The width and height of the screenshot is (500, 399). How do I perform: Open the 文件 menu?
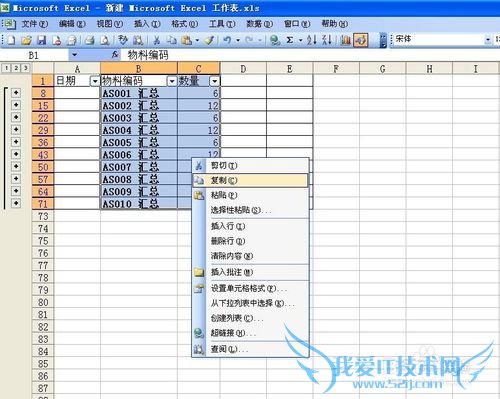35,24
